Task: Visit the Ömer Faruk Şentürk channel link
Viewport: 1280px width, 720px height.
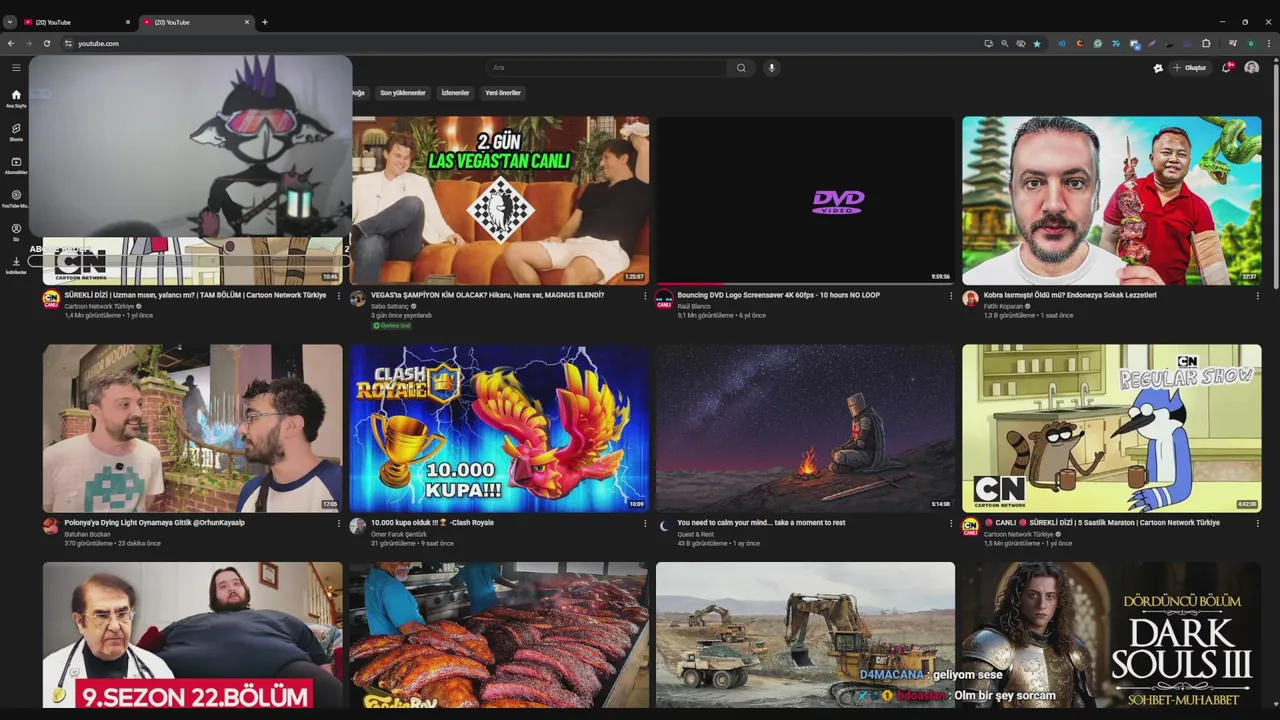Action: coord(399,534)
